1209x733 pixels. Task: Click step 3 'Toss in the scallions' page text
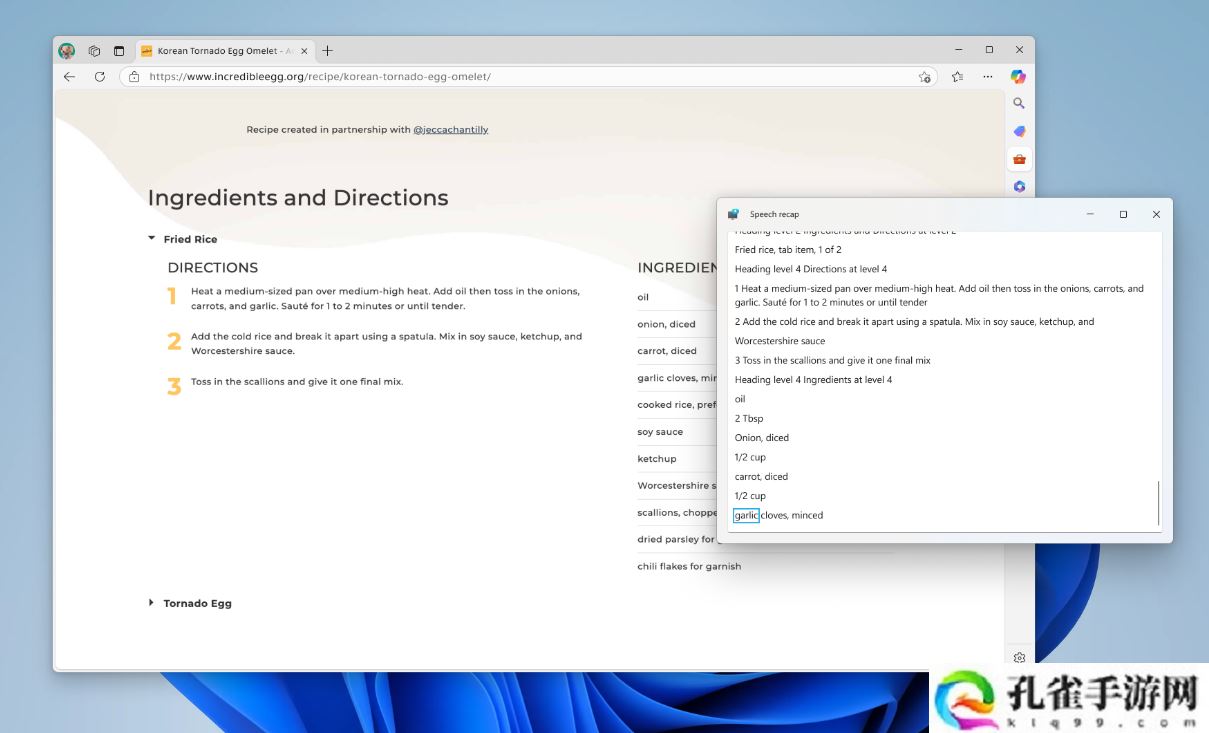point(297,381)
